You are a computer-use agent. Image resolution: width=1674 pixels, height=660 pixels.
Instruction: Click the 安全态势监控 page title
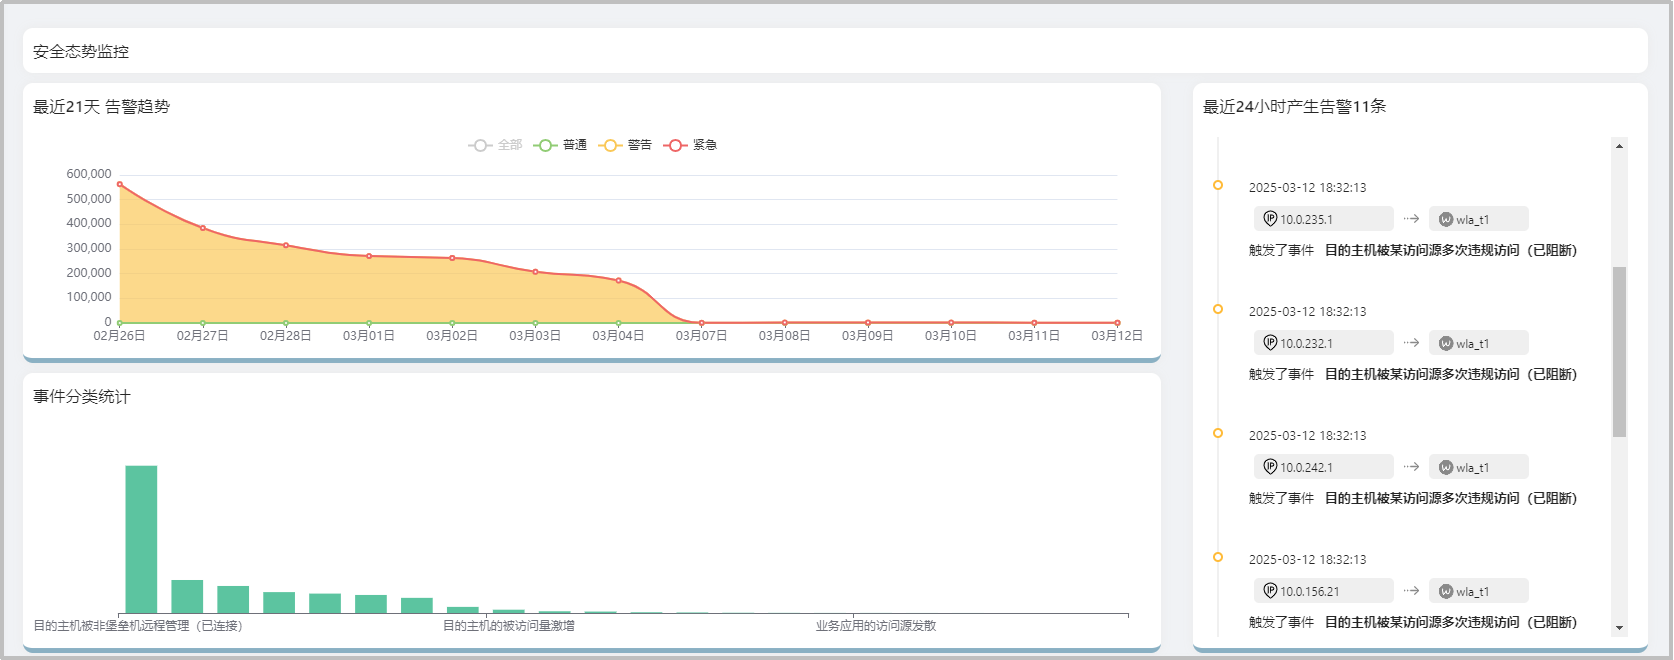click(81, 51)
